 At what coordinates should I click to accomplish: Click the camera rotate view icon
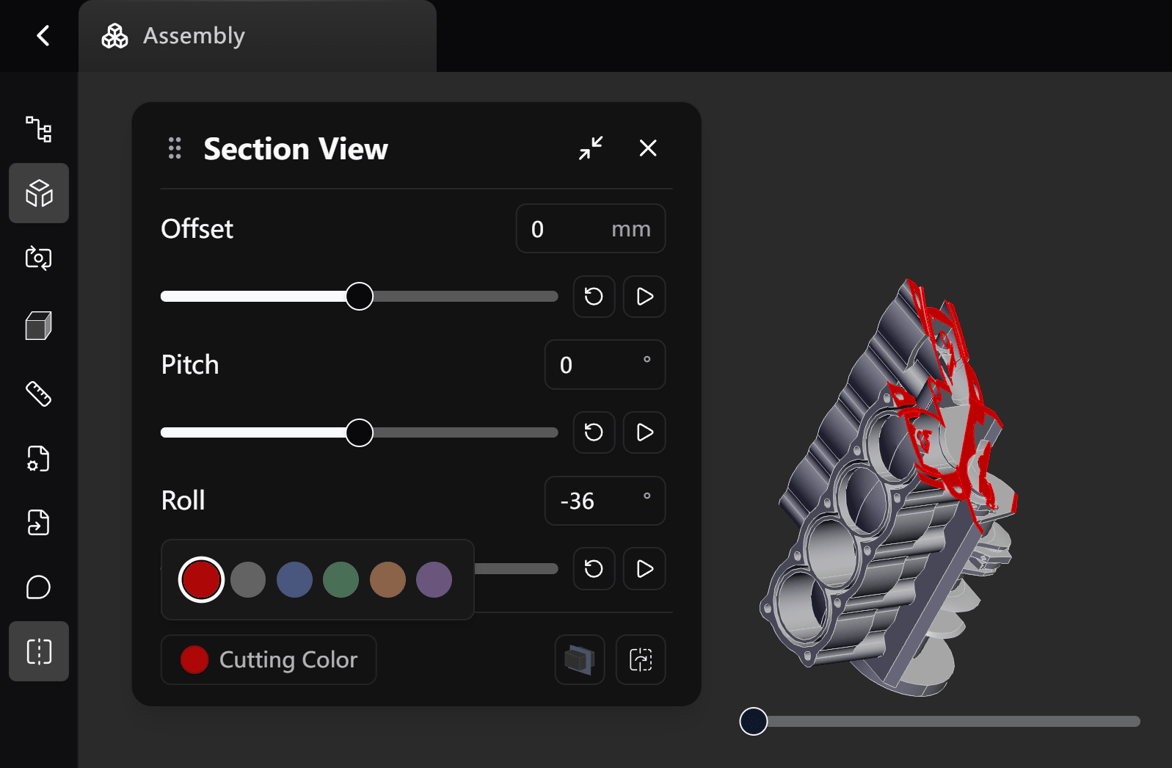pos(39,258)
